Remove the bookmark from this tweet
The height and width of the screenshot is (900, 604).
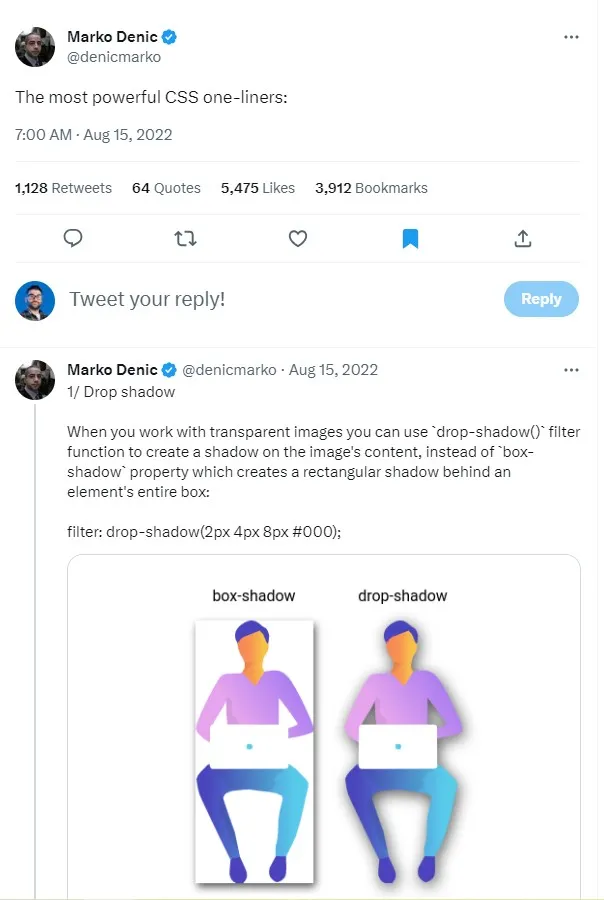click(x=410, y=238)
